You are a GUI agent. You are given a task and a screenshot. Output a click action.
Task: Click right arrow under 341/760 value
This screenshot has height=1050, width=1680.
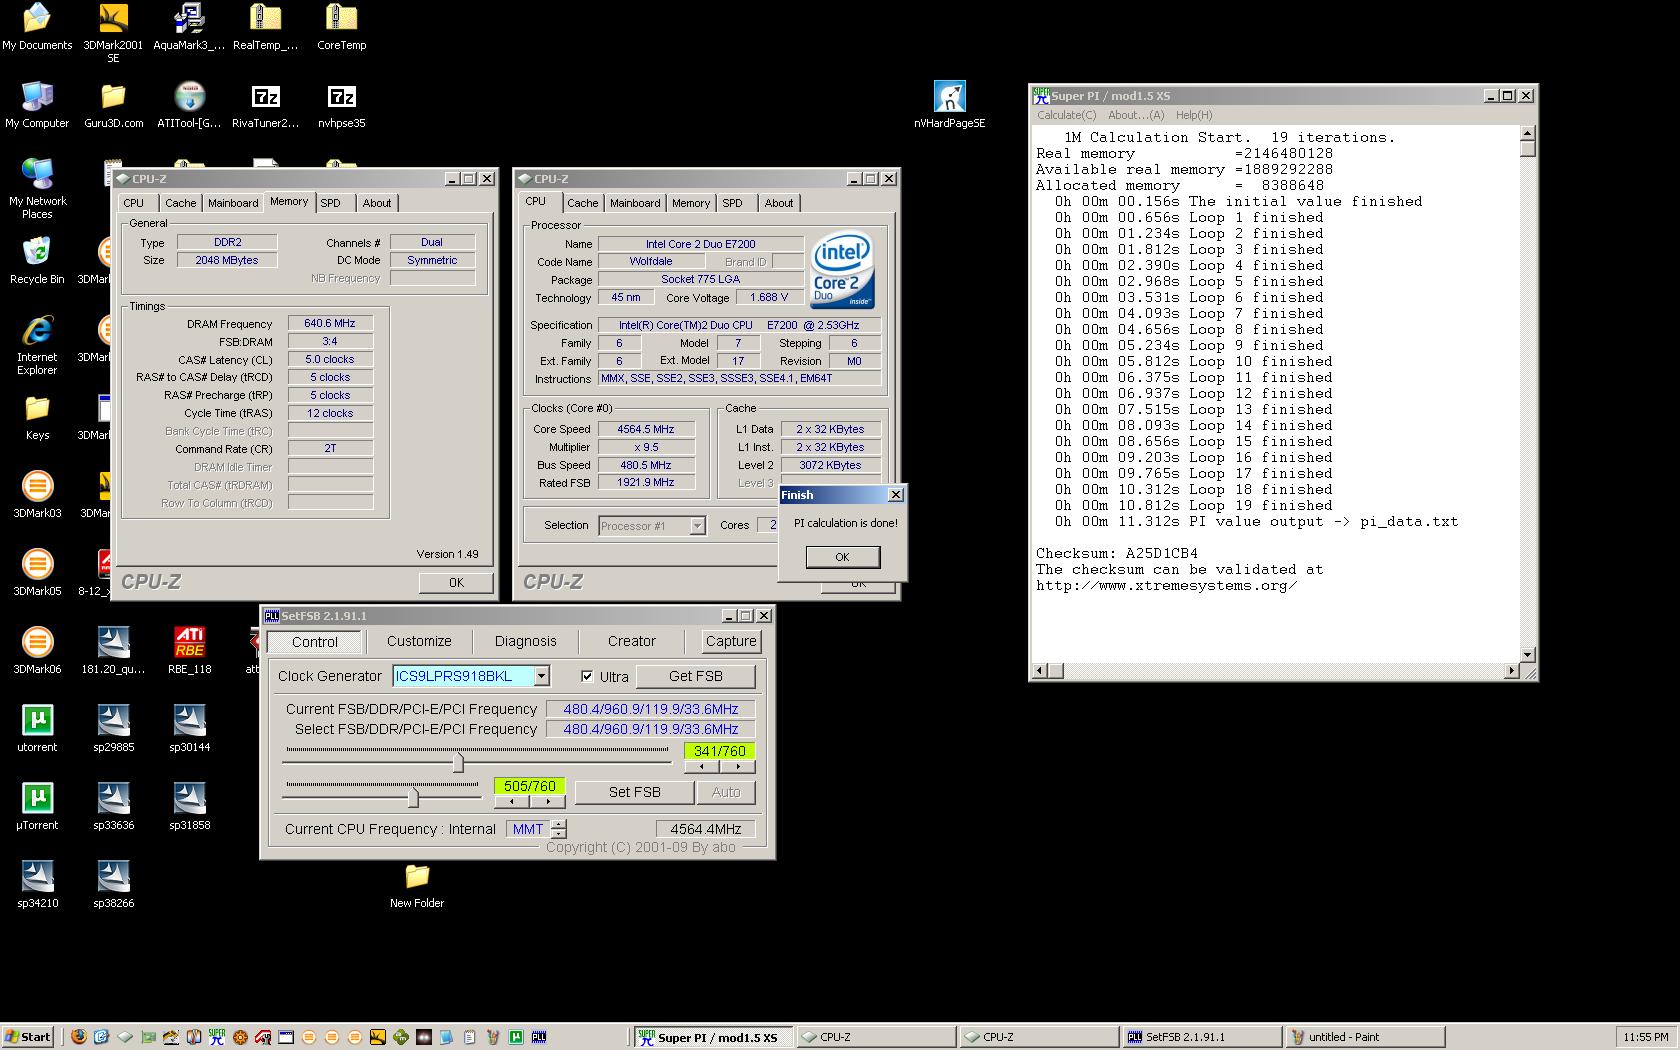(738, 767)
